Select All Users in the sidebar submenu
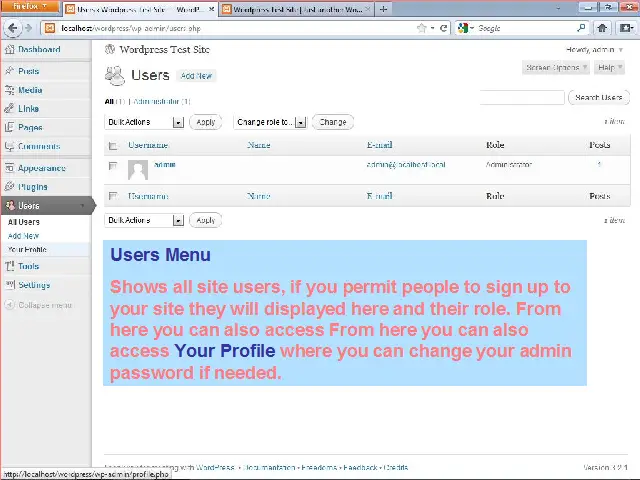640x480 pixels. (x=24, y=222)
